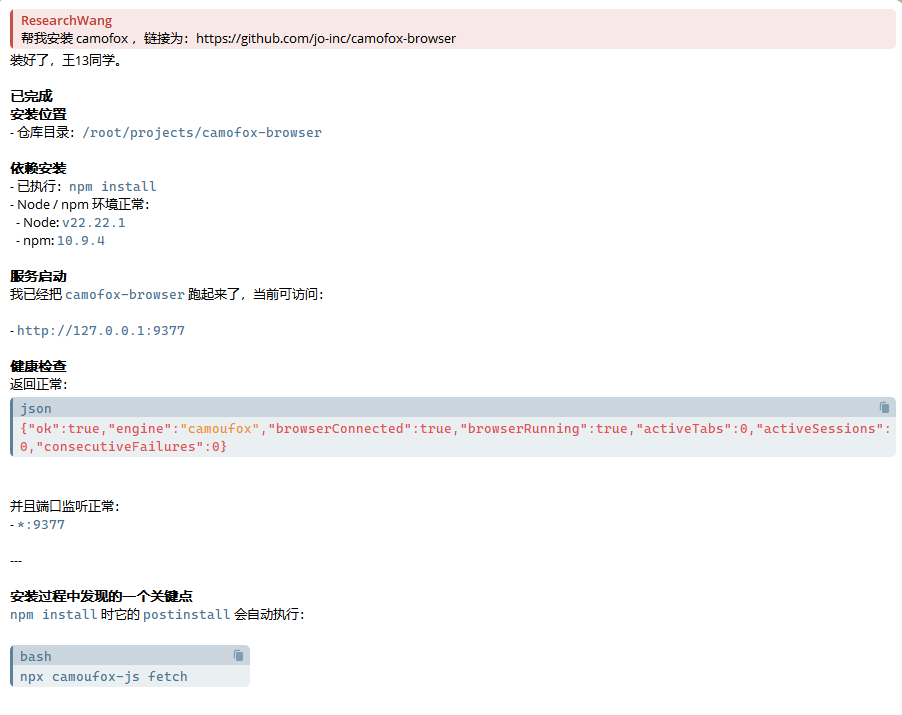This screenshot has width=902, height=715.
Task: Click the /root/projects/camofox-browser directory path
Action: 201,132
